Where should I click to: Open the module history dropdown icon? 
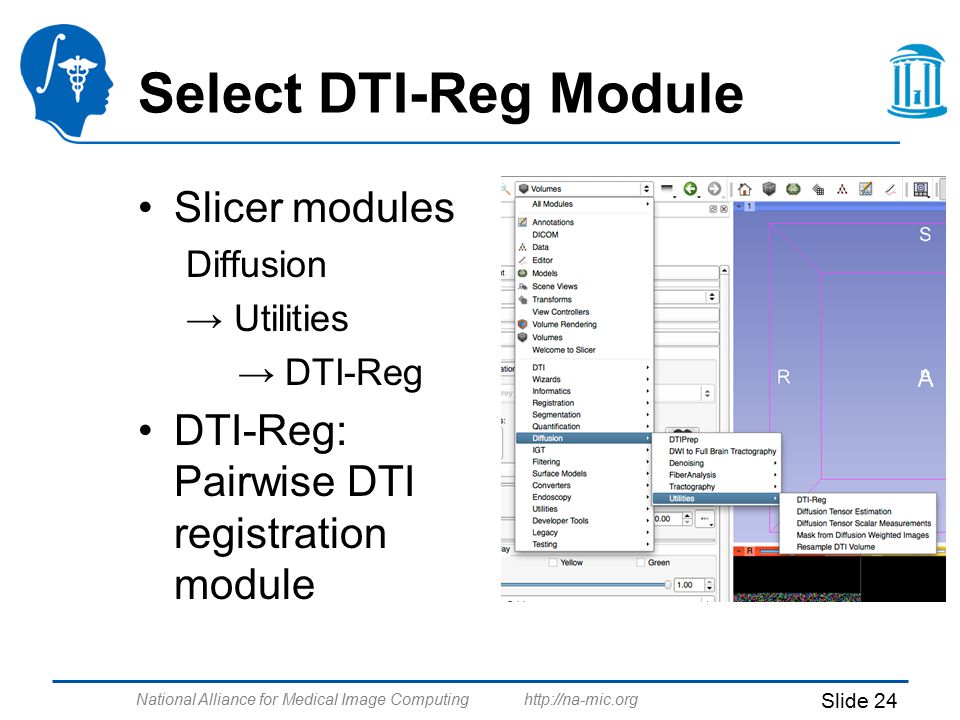(667, 189)
